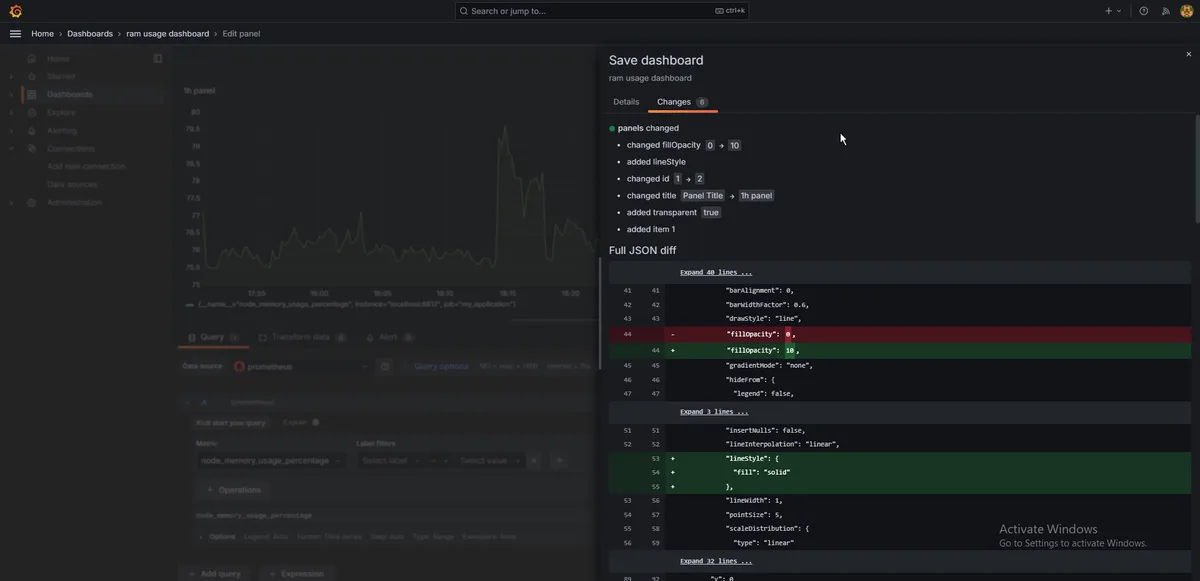
Task: Click the user profile avatar
Action: pos(1187,11)
